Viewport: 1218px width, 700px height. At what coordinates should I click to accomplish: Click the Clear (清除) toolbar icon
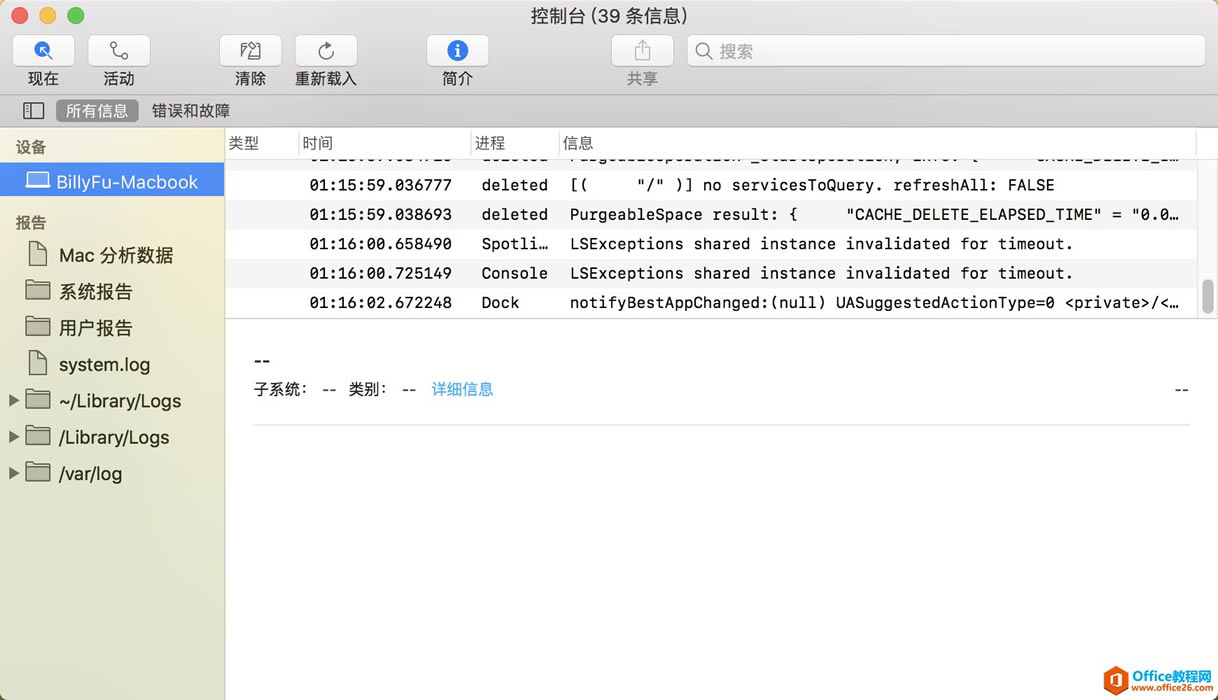(x=250, y=50)
